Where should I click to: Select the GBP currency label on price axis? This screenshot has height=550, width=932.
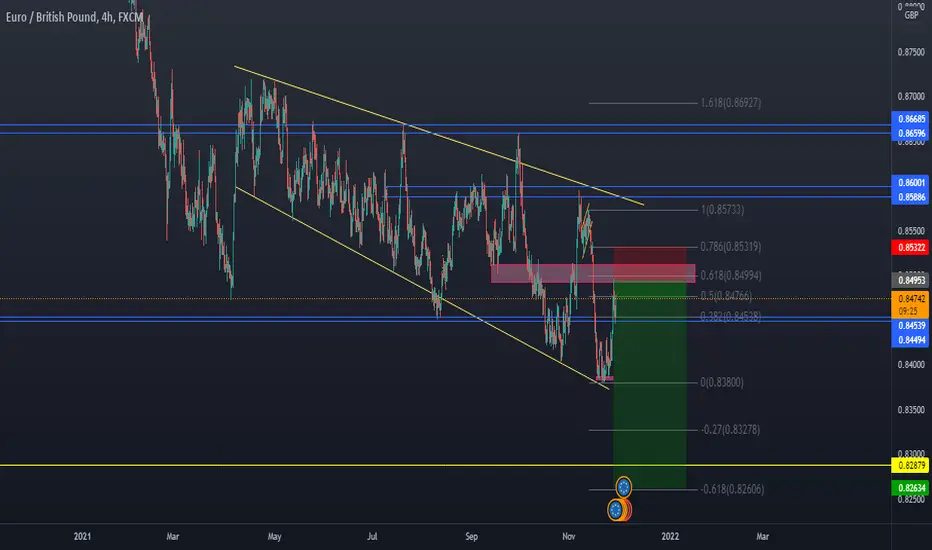tap(911, 15)
